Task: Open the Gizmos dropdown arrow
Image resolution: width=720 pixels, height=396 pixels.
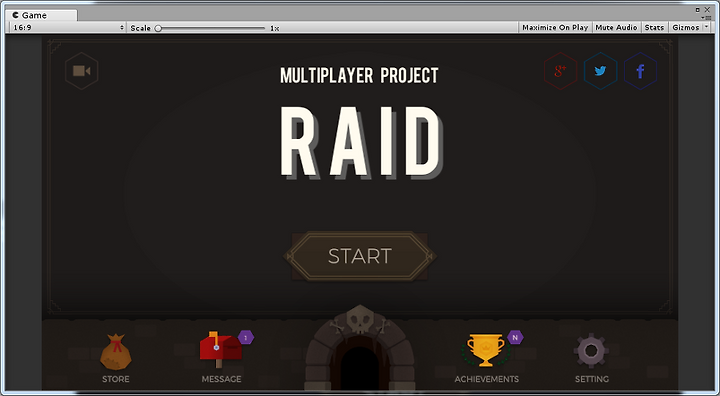Action: (x=707, y=28)
